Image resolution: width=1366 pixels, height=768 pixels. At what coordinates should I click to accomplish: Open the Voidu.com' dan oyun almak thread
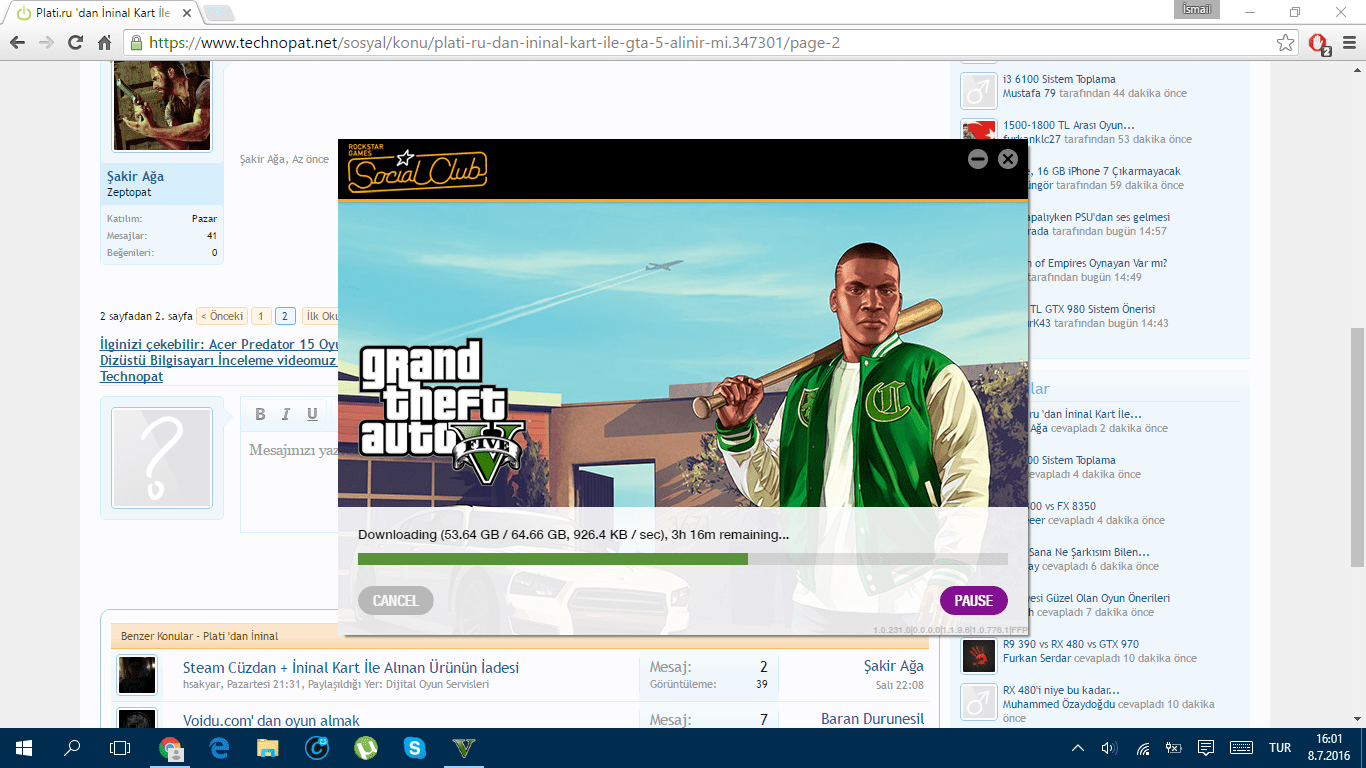271,720
